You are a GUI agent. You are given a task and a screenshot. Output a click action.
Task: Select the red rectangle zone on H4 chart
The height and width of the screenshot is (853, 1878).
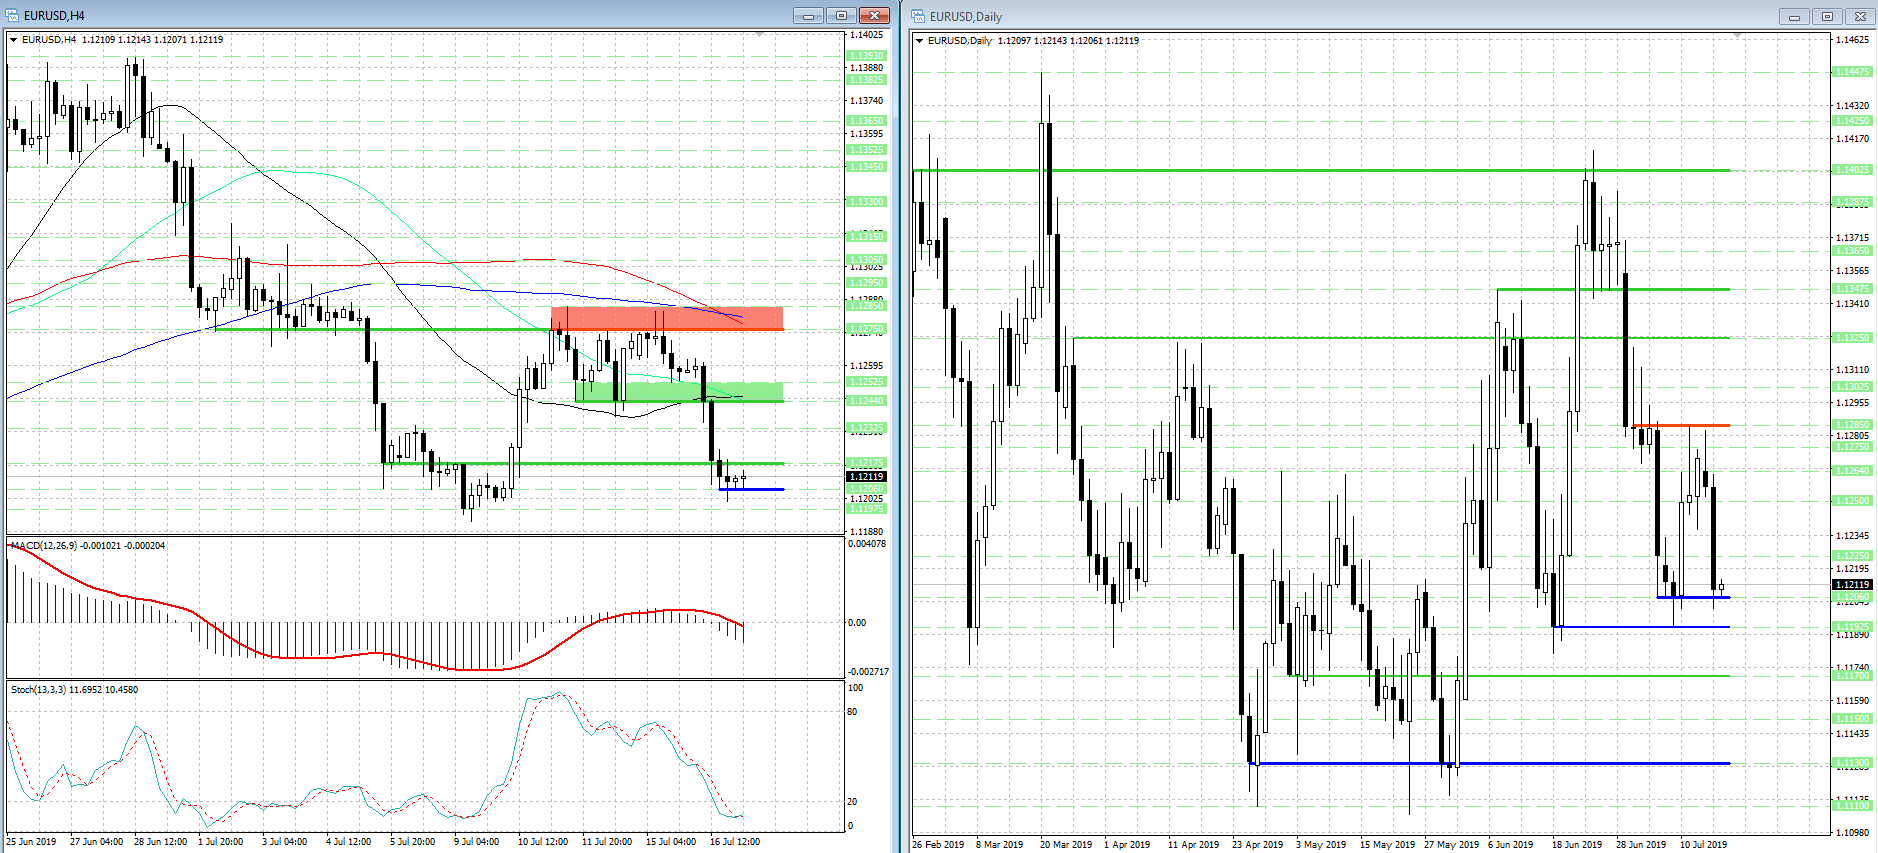tap(667, 318)
